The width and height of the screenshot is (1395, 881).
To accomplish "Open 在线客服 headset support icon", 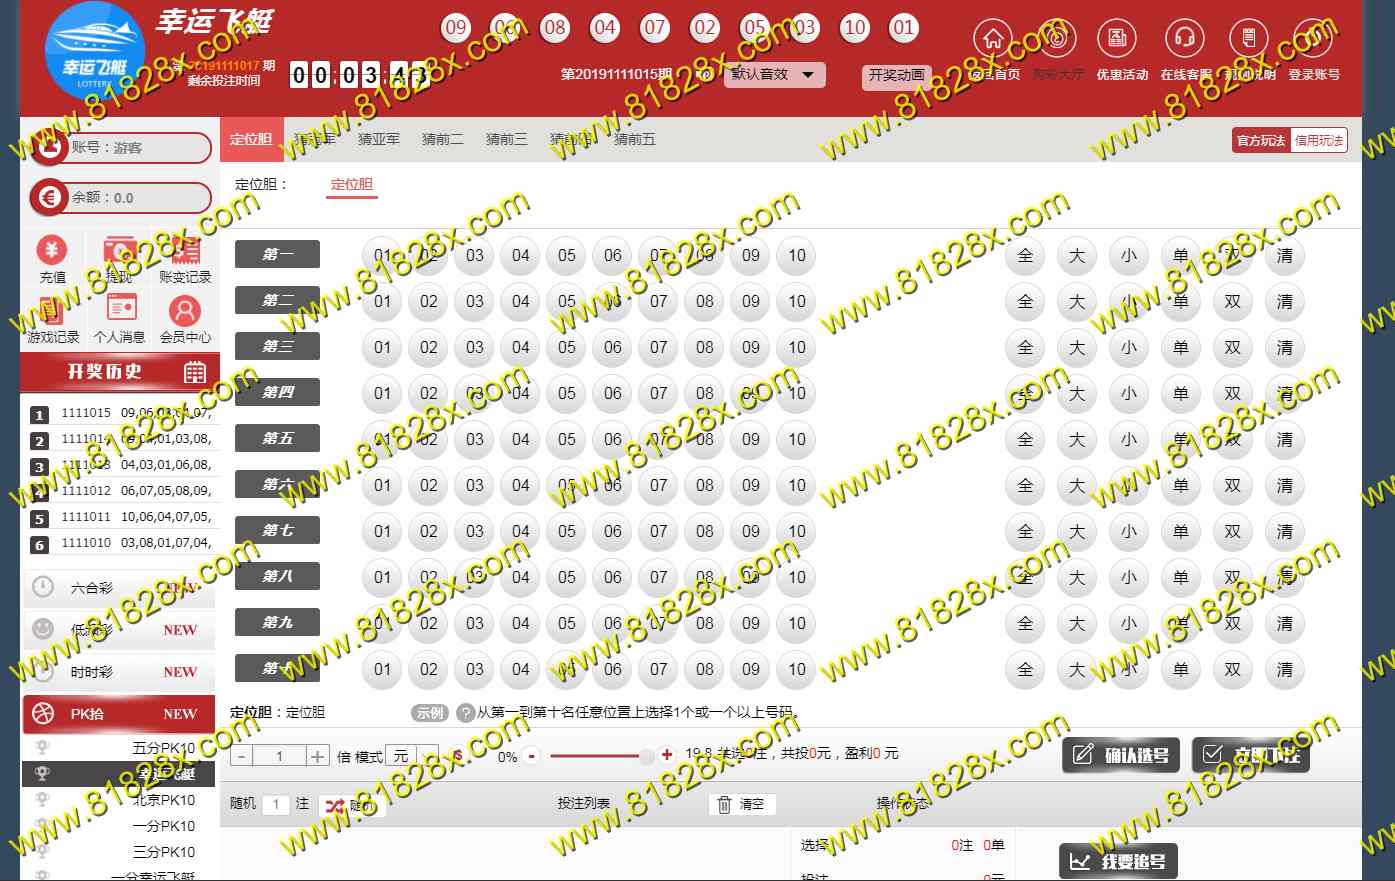I will pyautogui.click(x=1184, y=41).
